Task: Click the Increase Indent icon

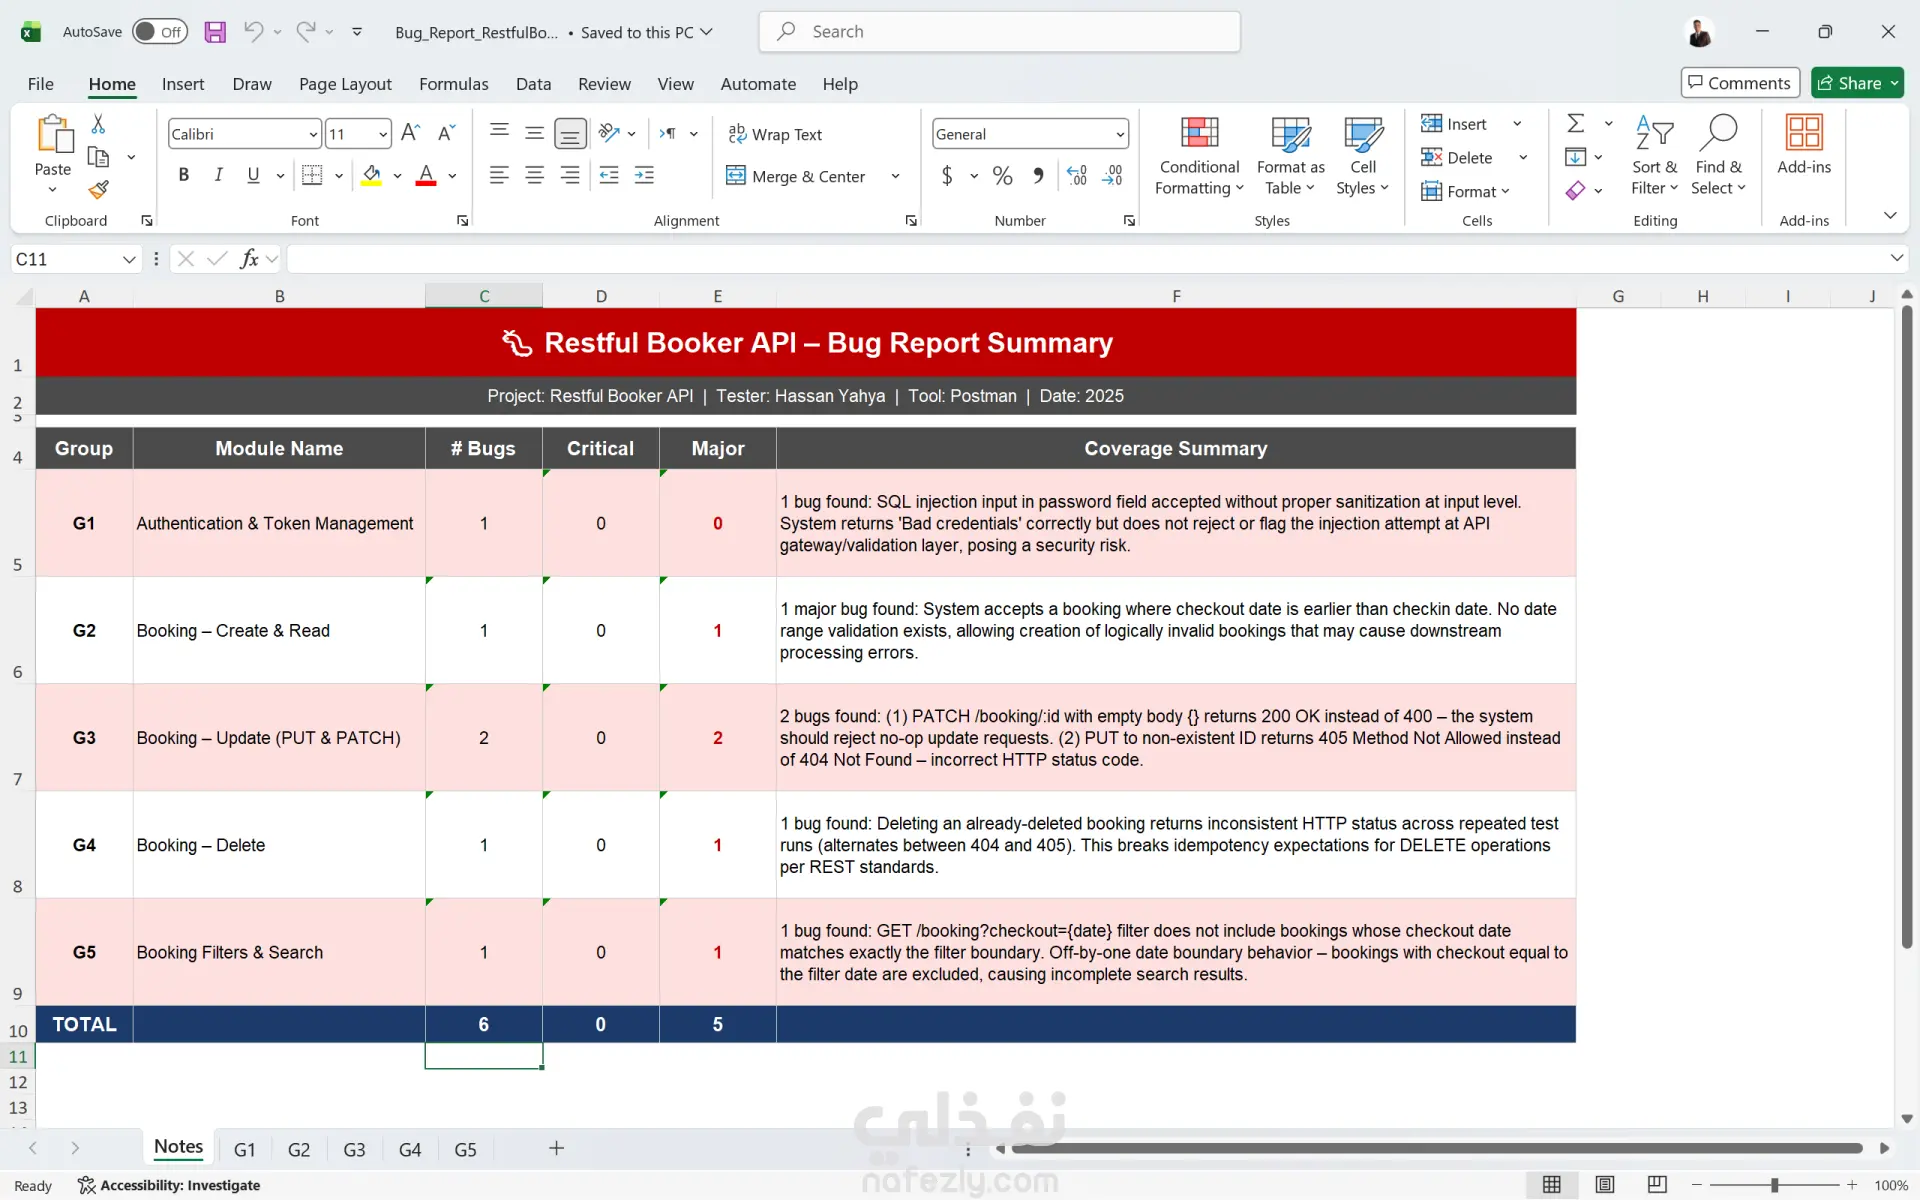Action: click(x=644, y=176)
